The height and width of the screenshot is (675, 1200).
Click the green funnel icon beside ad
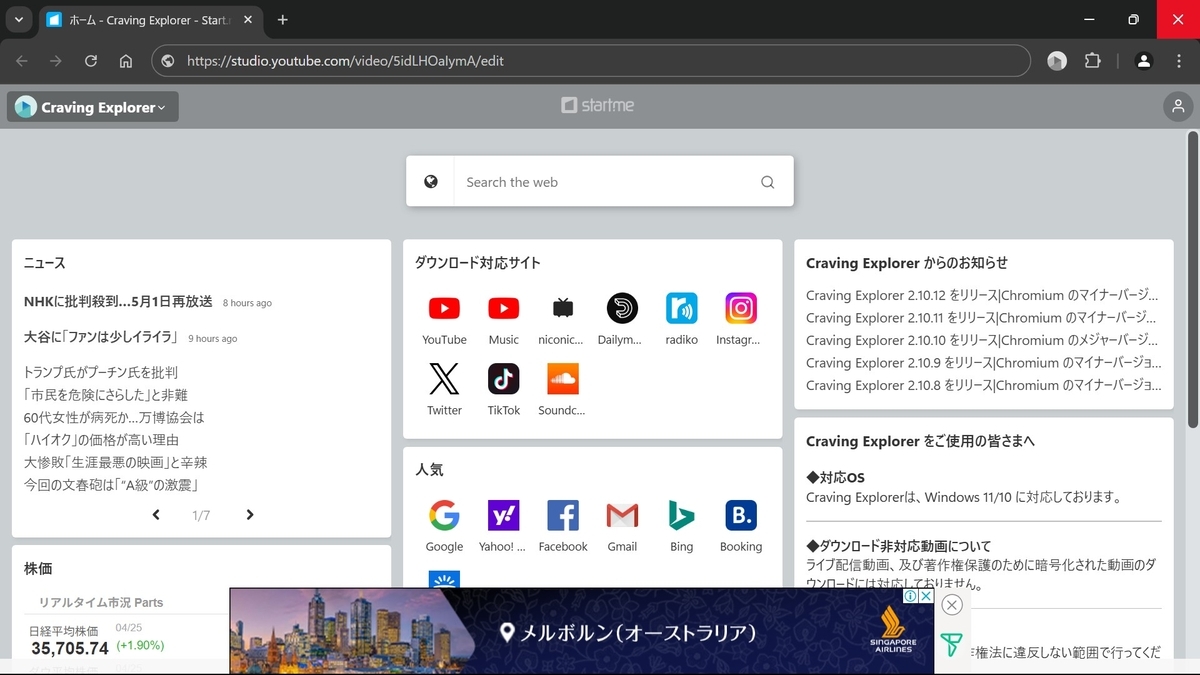(951, 644)
